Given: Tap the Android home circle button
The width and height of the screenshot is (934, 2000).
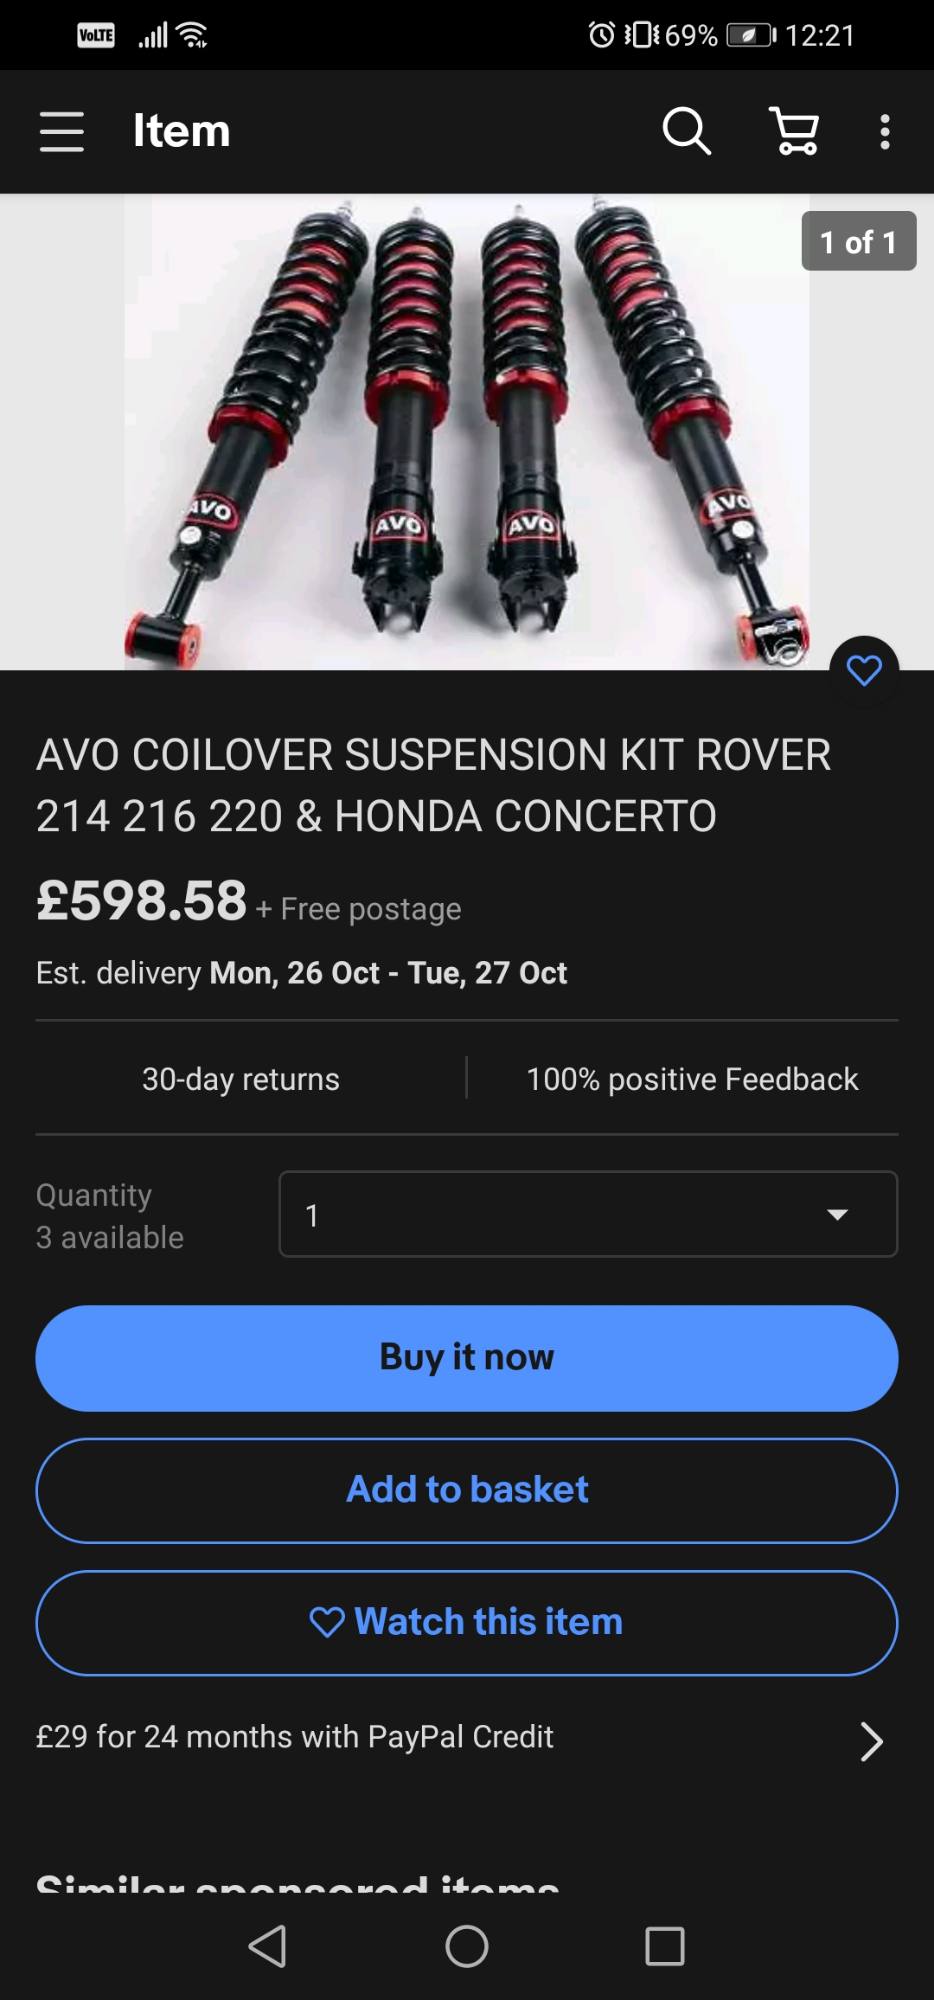Looking at the screenshot, I should 467,1946.
